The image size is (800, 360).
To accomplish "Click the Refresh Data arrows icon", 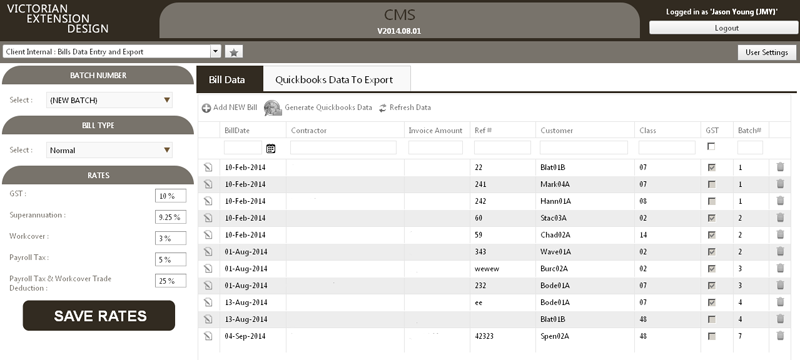I will coord(383,108).
